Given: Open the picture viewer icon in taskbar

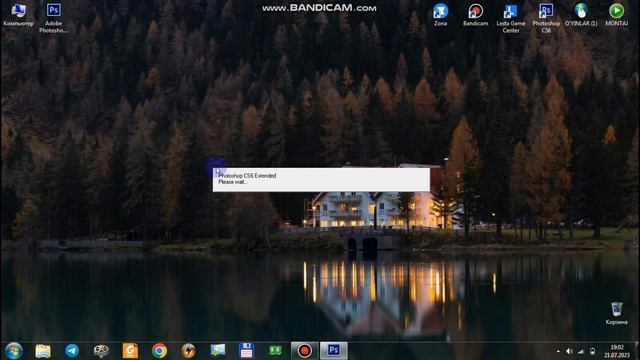Looking at the screenshot, I should pyautogui.click(x=218, y=351).
